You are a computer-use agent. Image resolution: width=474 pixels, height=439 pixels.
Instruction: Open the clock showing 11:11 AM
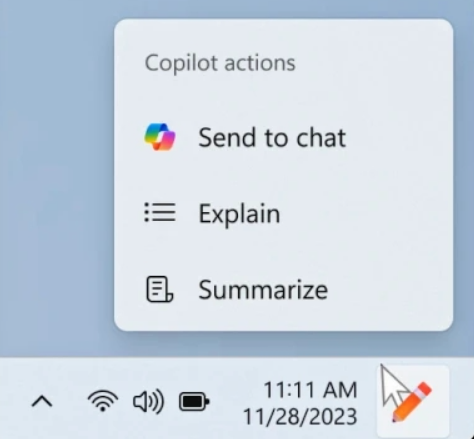click(310, 390)
